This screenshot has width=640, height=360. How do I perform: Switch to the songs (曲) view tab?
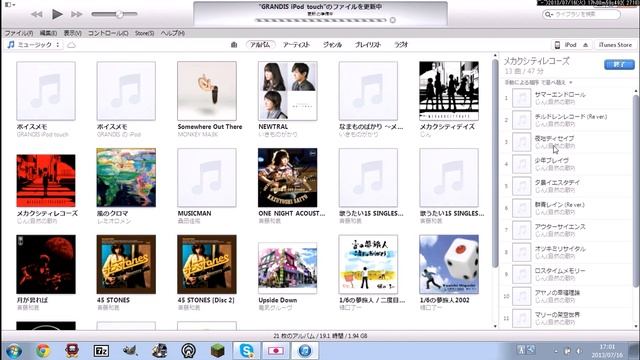[x=234, y=44]
